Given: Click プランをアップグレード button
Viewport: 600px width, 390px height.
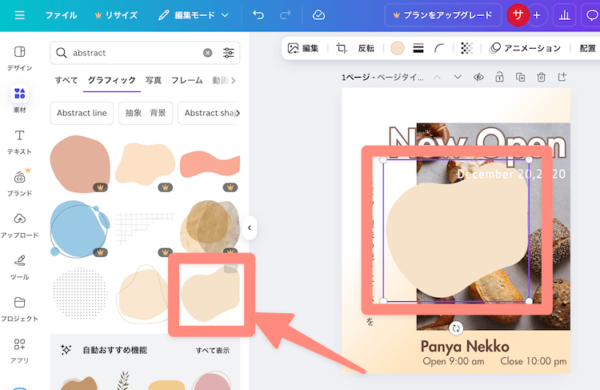Looking at the screenshot, I should point(443,15).
